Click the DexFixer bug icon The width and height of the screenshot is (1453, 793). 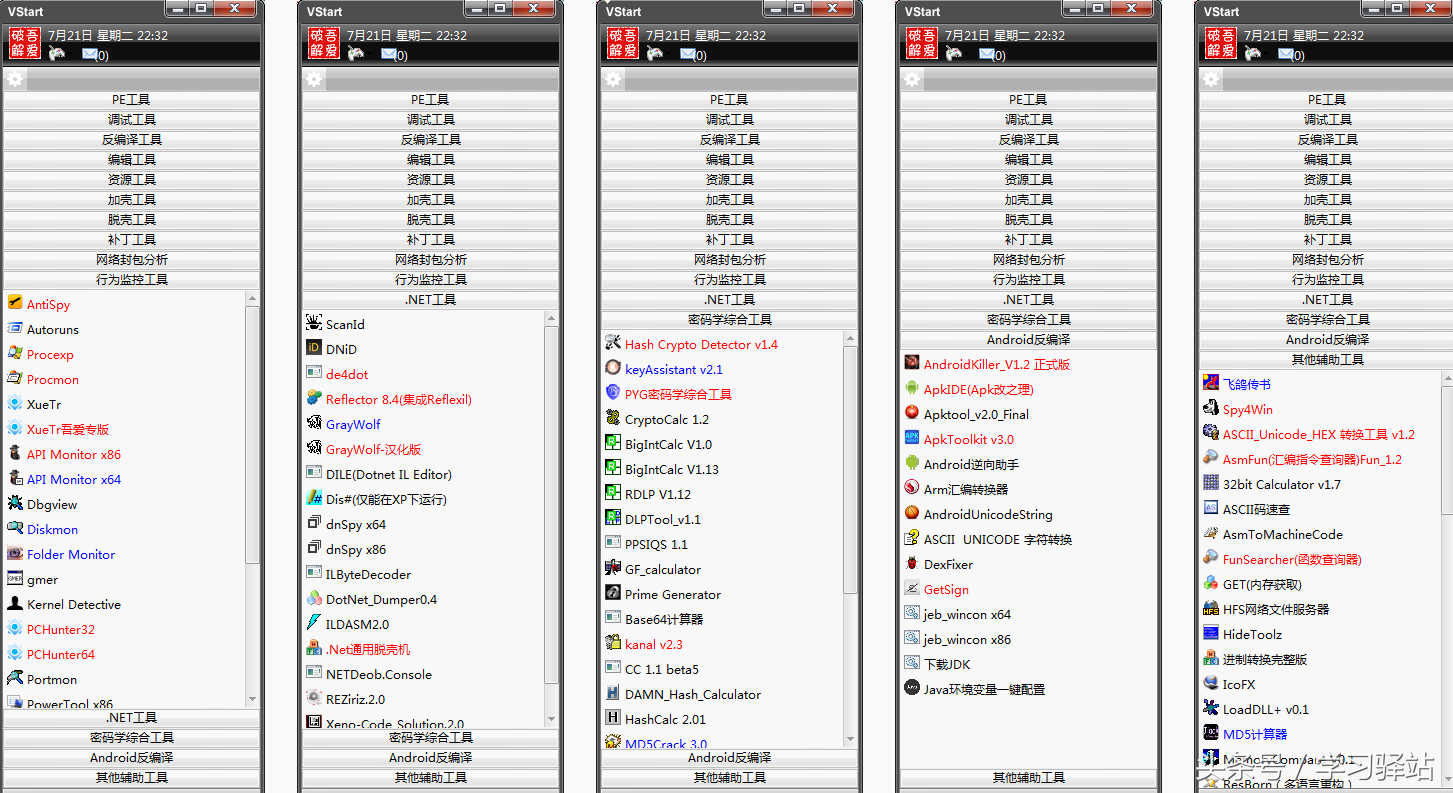(912, 564)
